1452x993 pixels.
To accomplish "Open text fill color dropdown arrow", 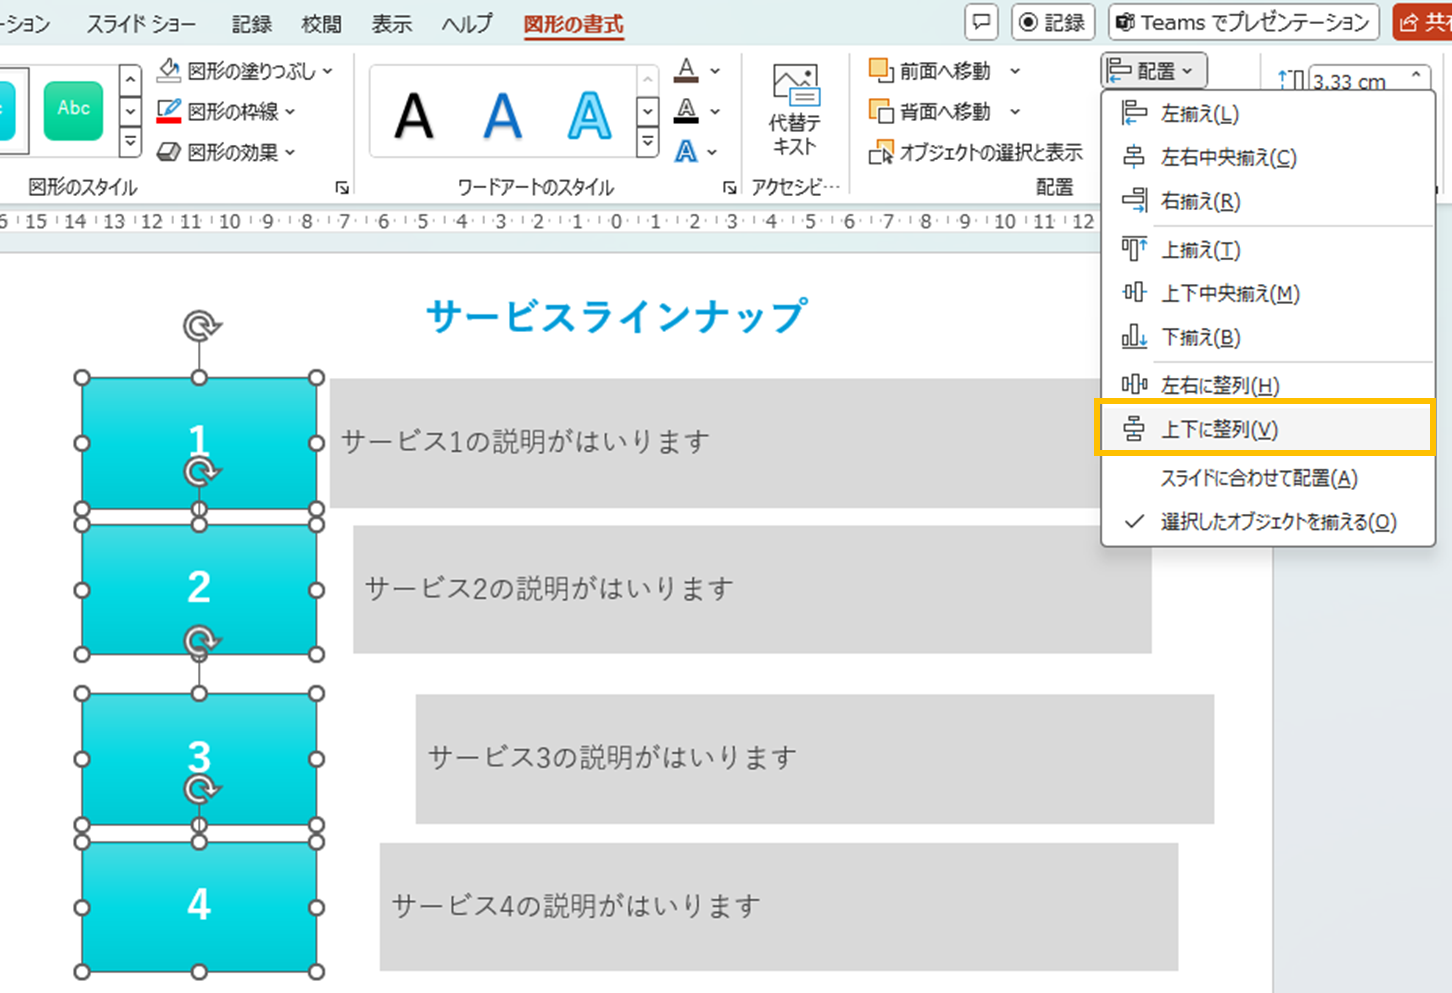I will click(714, 71).
